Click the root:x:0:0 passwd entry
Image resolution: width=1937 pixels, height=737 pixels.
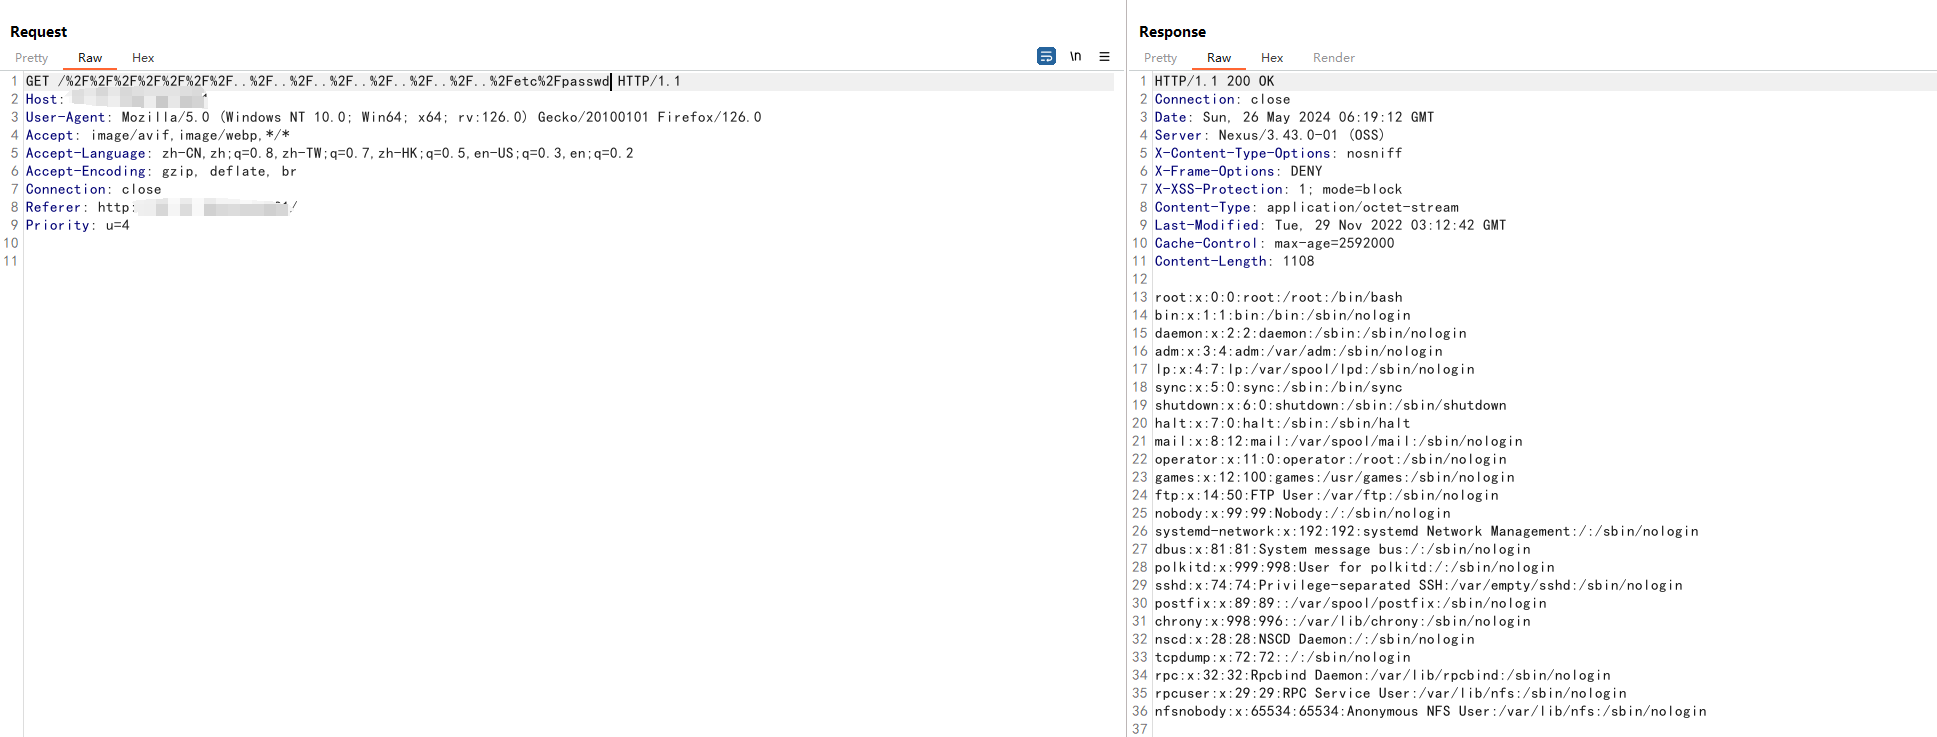pyautogui.click(x=1278, y=297)
